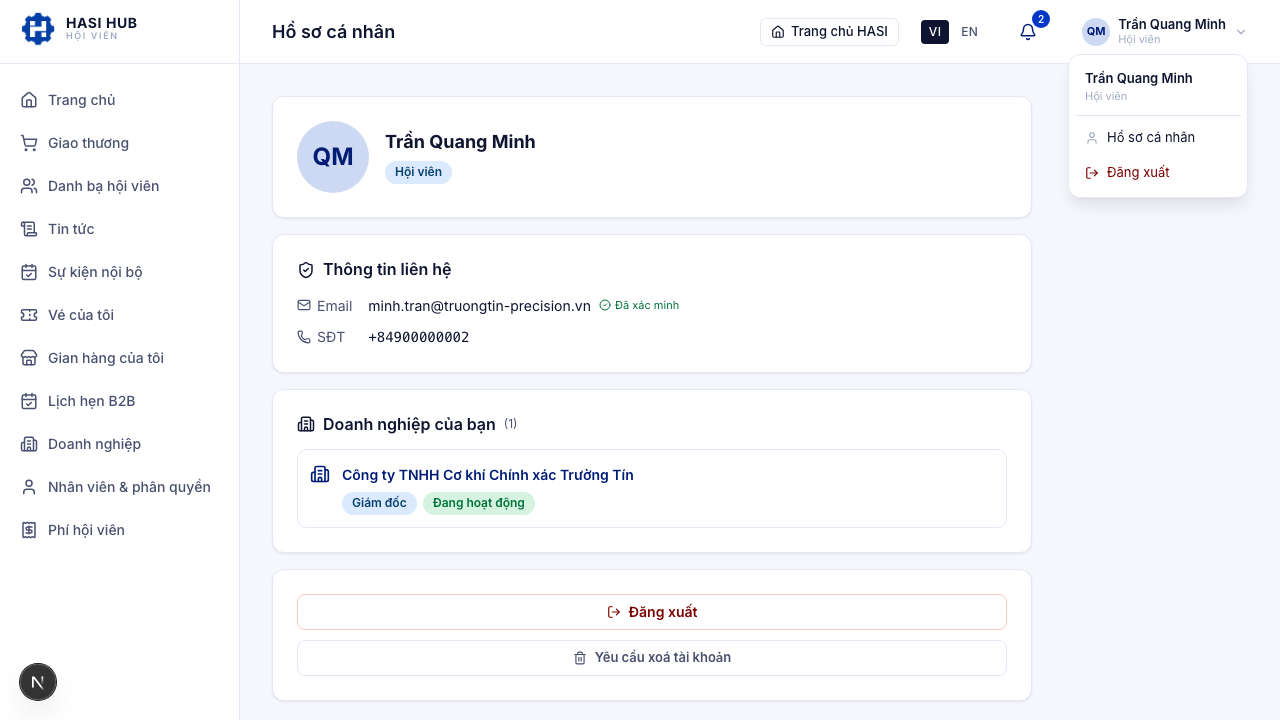Click the Trần Quang Minh header in dropdown menu

(x=1139, y=78)
